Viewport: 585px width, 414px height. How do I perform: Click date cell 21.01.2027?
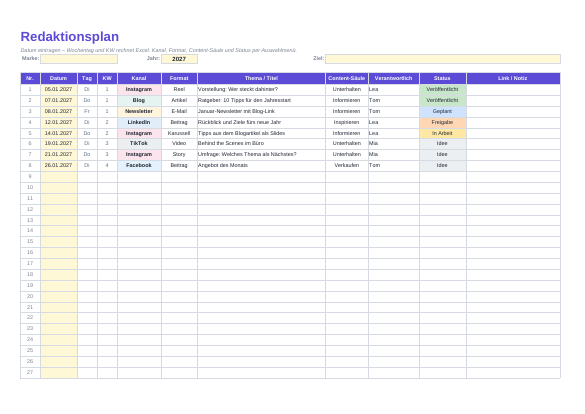point(59,154)
